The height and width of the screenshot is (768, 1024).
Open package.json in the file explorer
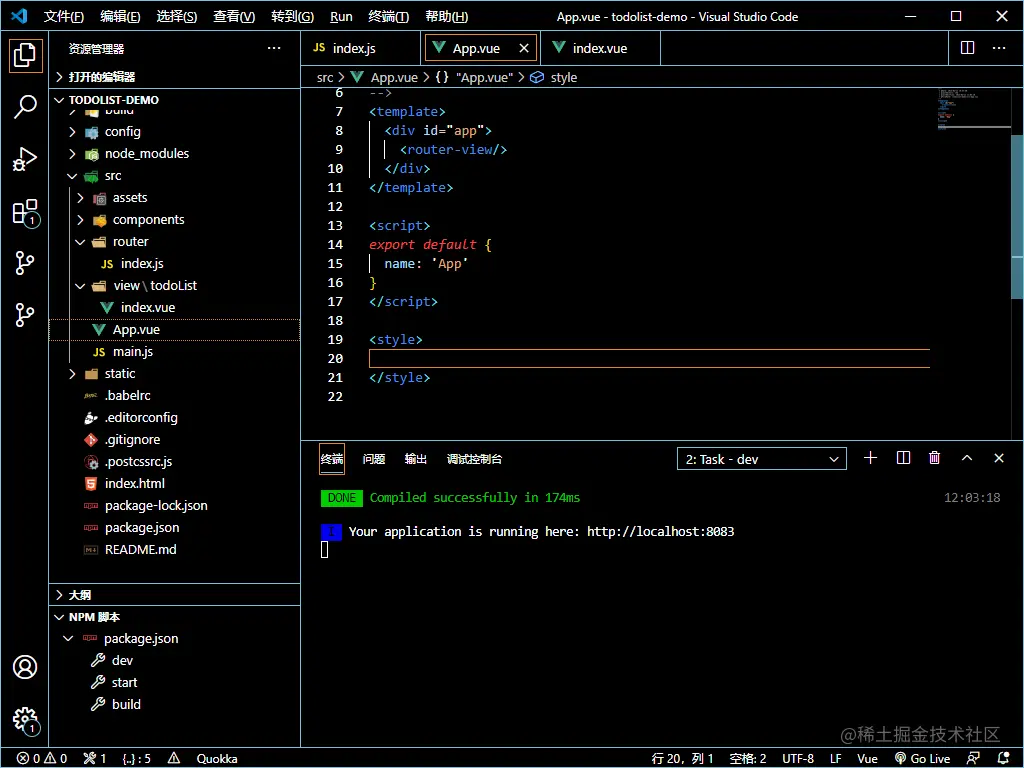click(142, 527)
